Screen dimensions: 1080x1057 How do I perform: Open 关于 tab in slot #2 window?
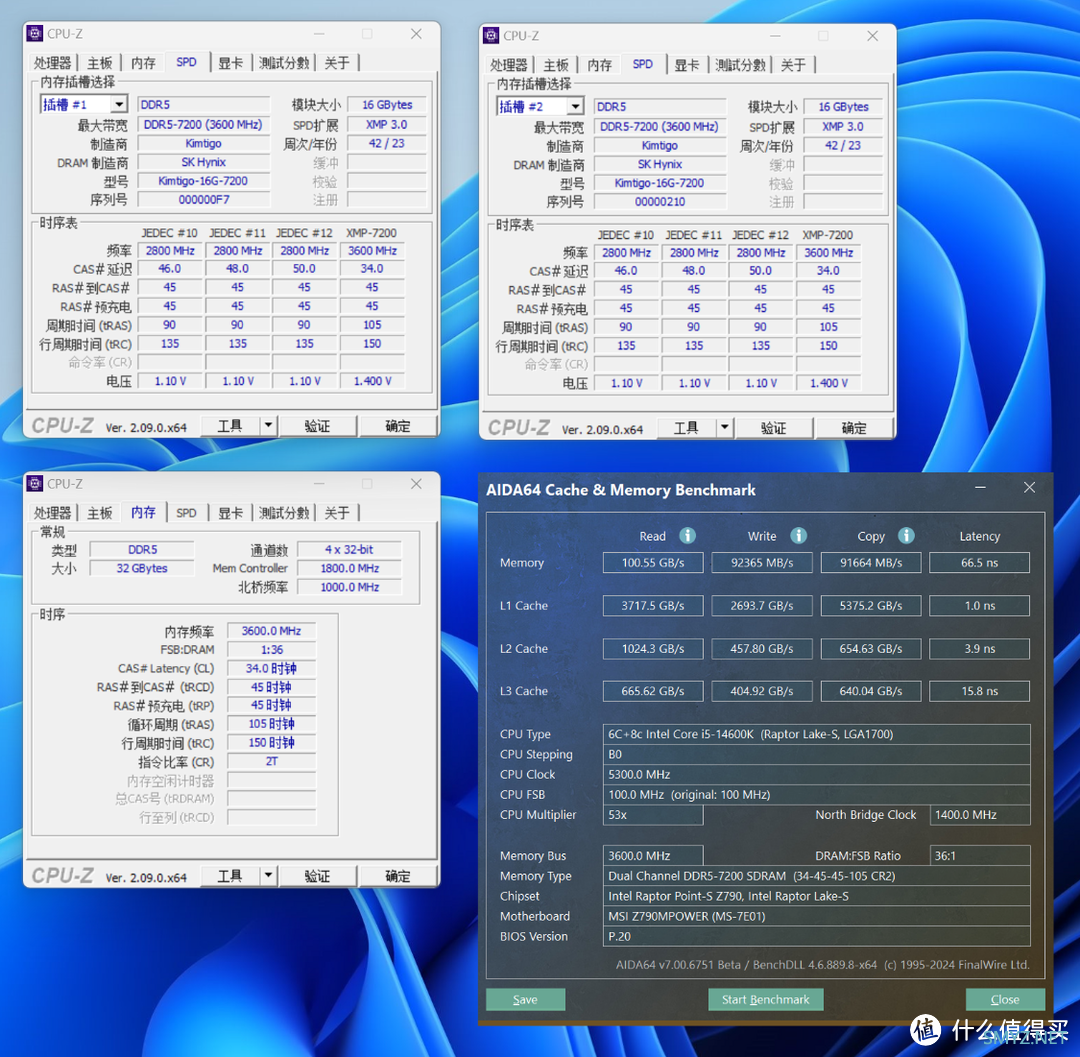(x=793, y=65)
